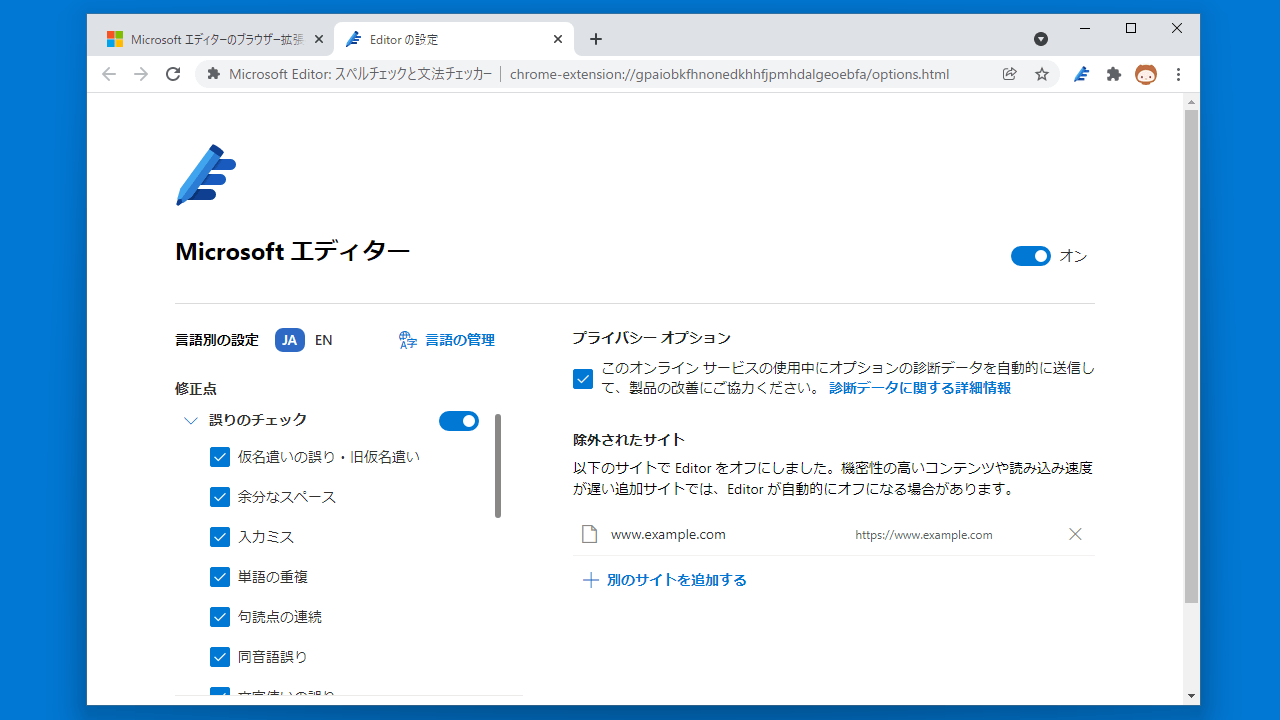The width and height of the screenshot is (1280, 720).
Task: Remove www.example.com with the X icon
Action: [x=1075, y=534]
